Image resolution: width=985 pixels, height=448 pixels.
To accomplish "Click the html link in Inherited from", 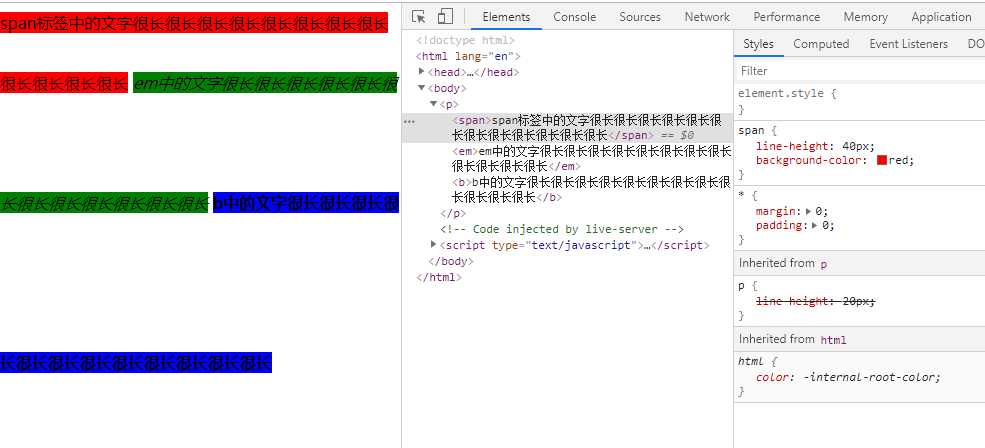I will pyautogui.click(x=834, y=340).
